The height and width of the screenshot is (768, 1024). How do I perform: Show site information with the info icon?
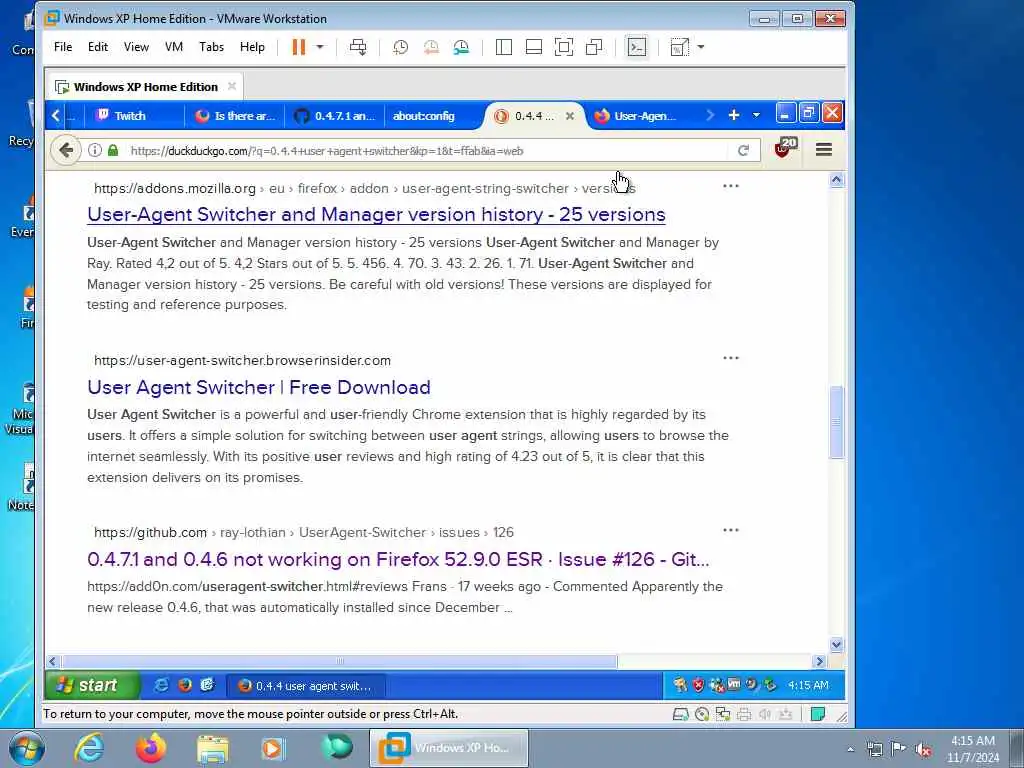[95, 150]
